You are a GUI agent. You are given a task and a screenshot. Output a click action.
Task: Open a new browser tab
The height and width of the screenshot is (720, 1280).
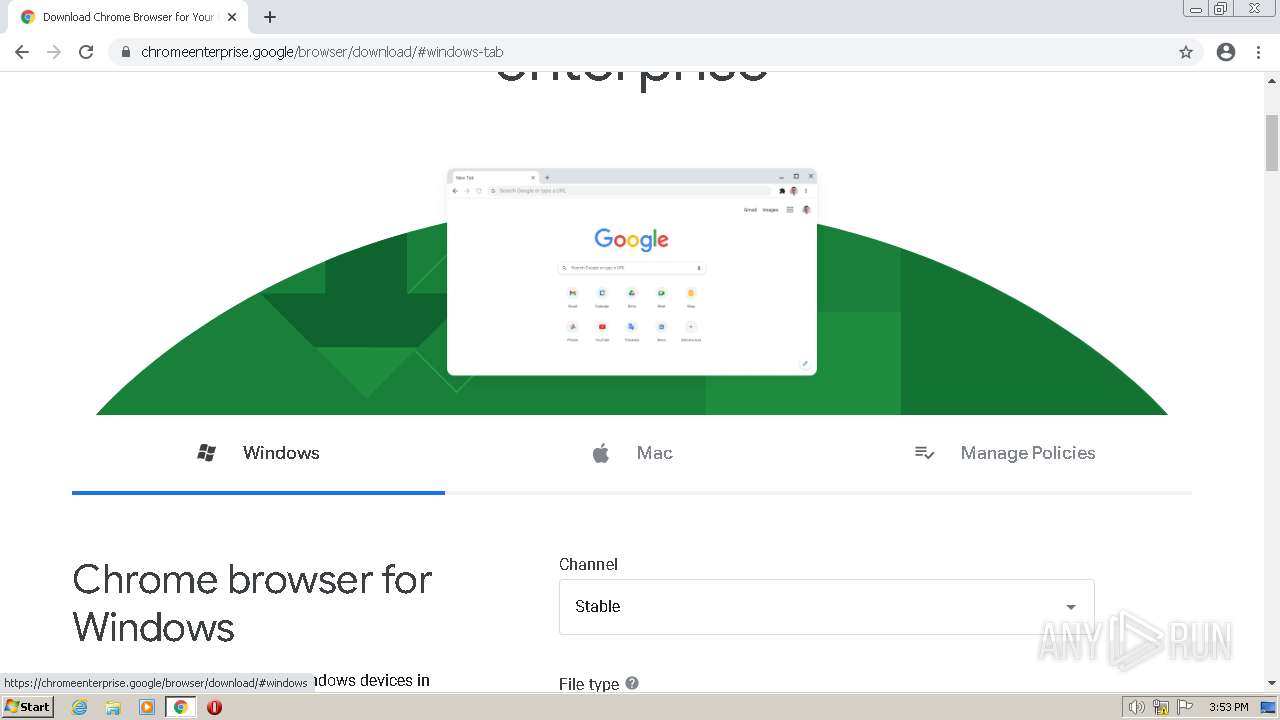click(270, 17)
